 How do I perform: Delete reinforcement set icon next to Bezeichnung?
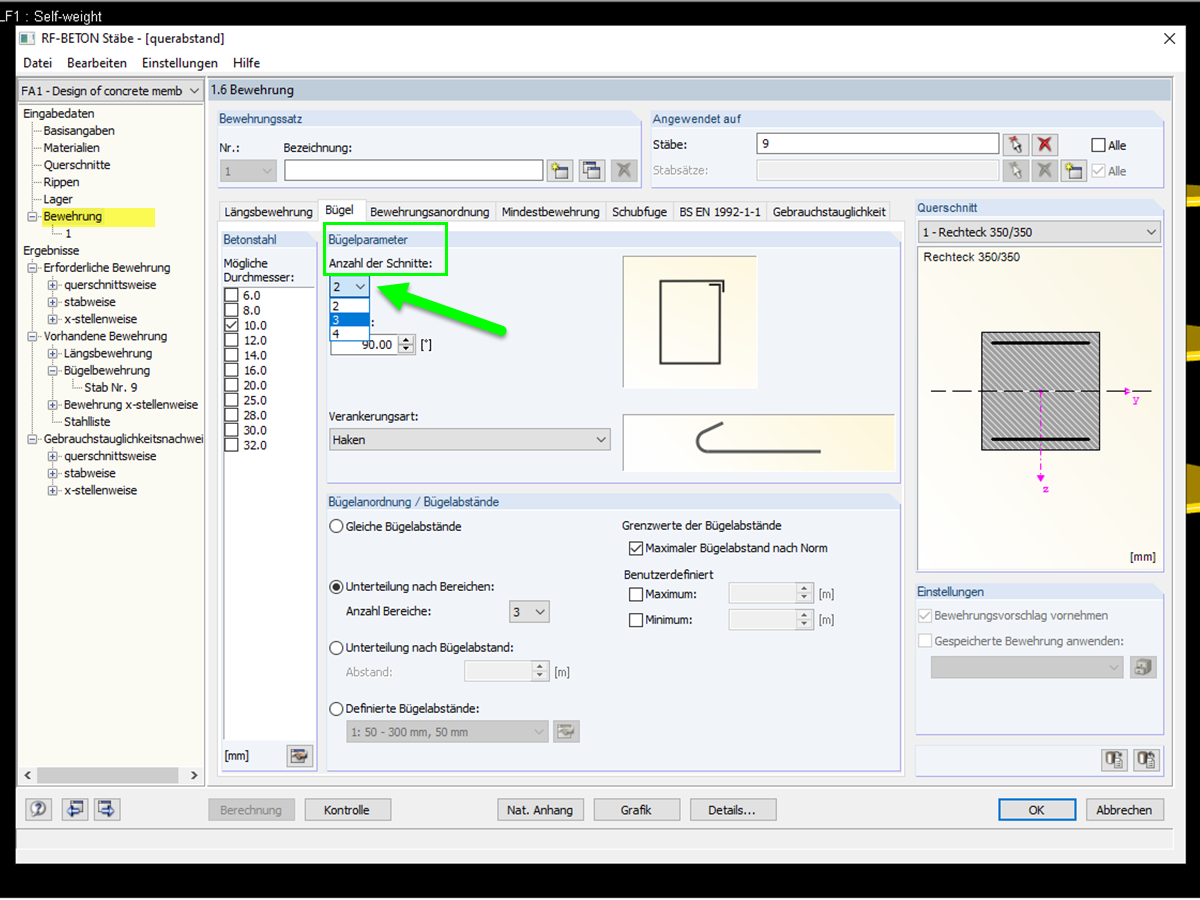coord(624,171)
